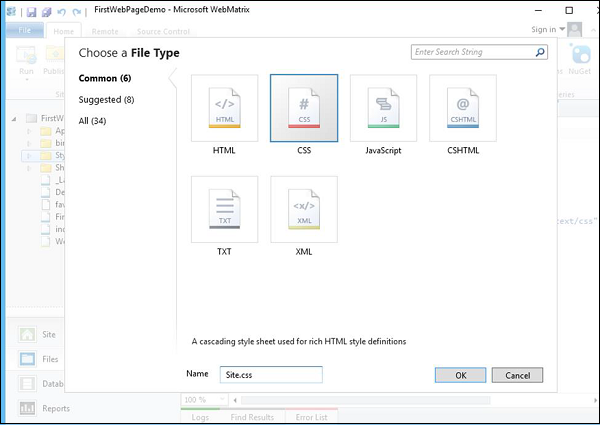This screenshot has height=425, width=600.
Task: Click the search magnifier icon
Action: click(x=540, y=52)
